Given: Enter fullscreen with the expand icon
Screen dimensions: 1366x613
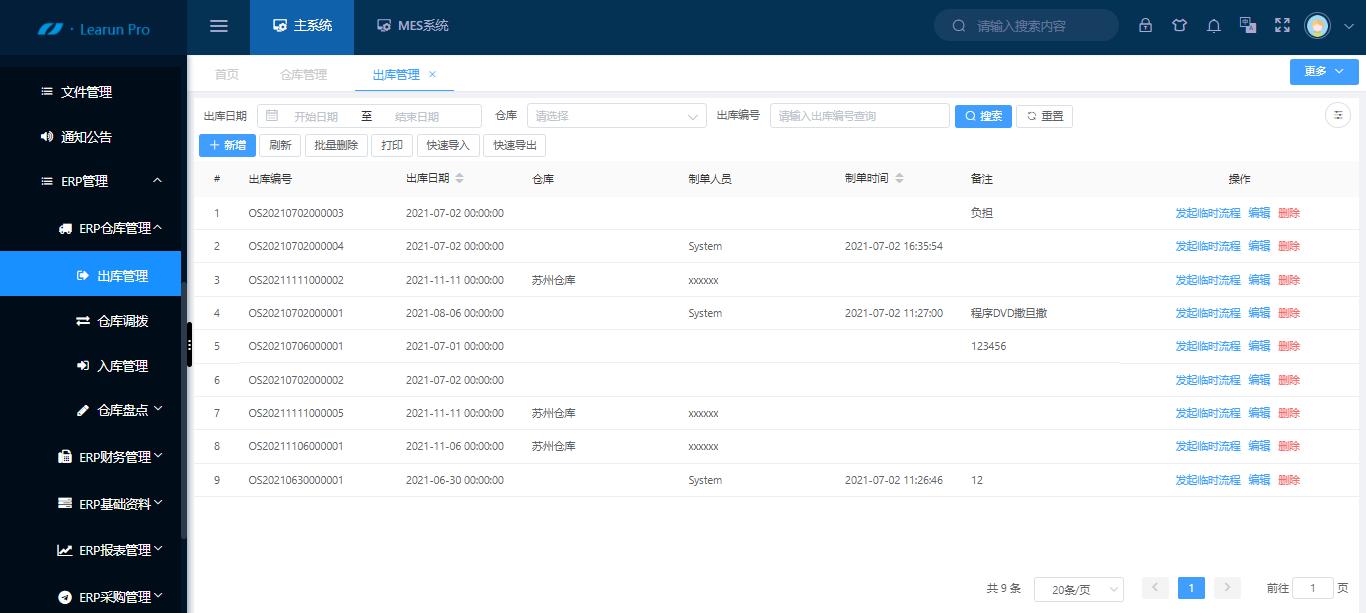Looking at the screenshot, I should [1282, 25].
